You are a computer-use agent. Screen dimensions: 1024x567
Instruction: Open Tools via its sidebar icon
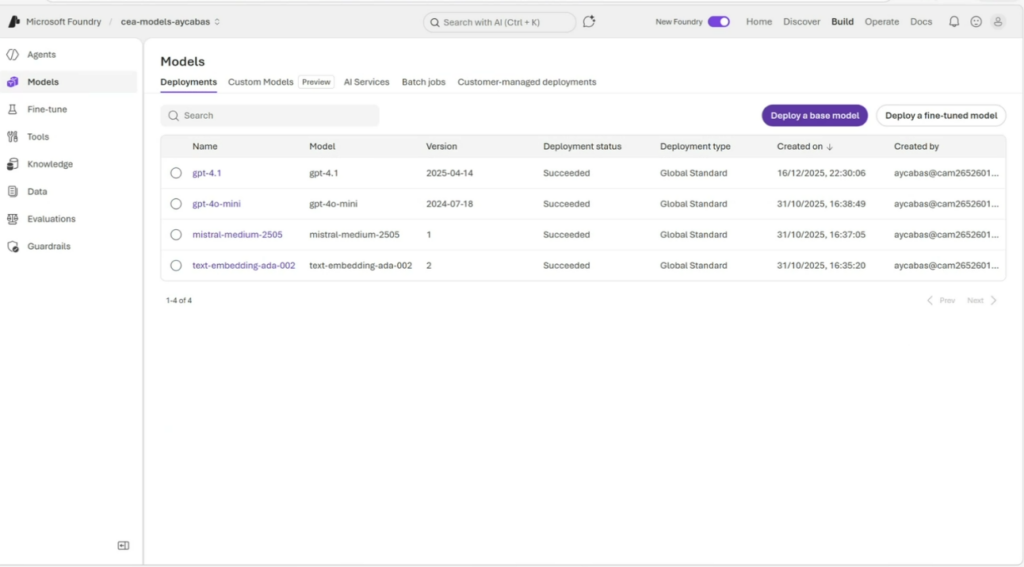point(13,137)
